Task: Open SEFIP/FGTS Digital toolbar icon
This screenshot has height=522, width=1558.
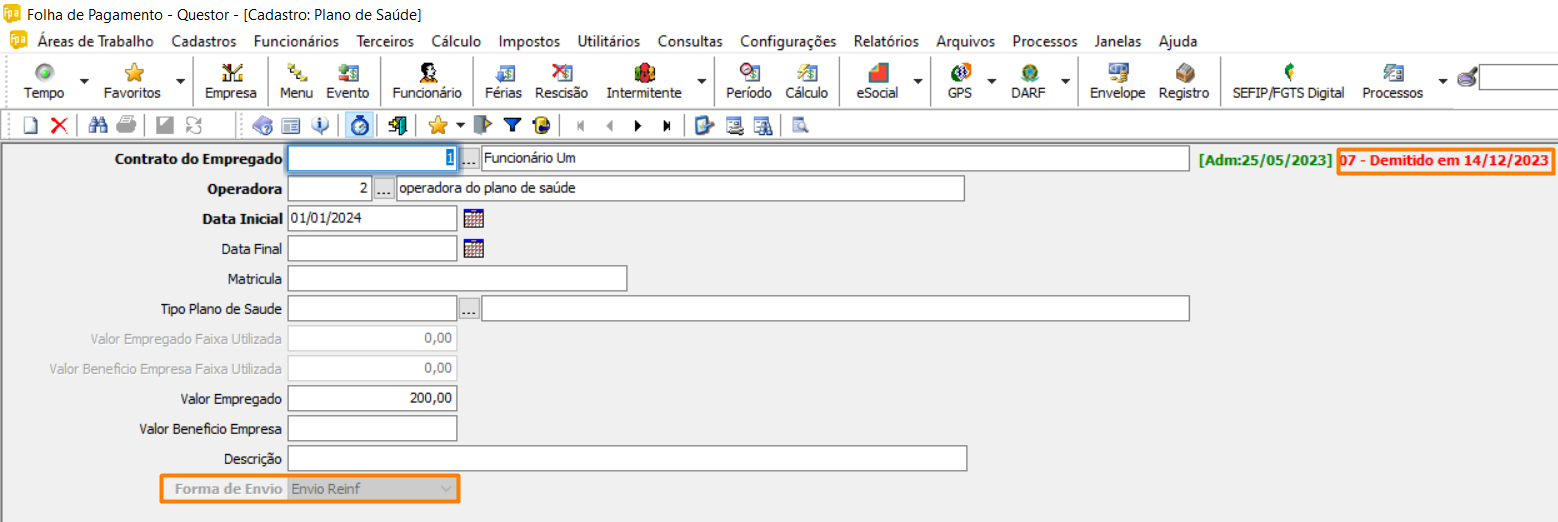Action: coord(1289,81)
